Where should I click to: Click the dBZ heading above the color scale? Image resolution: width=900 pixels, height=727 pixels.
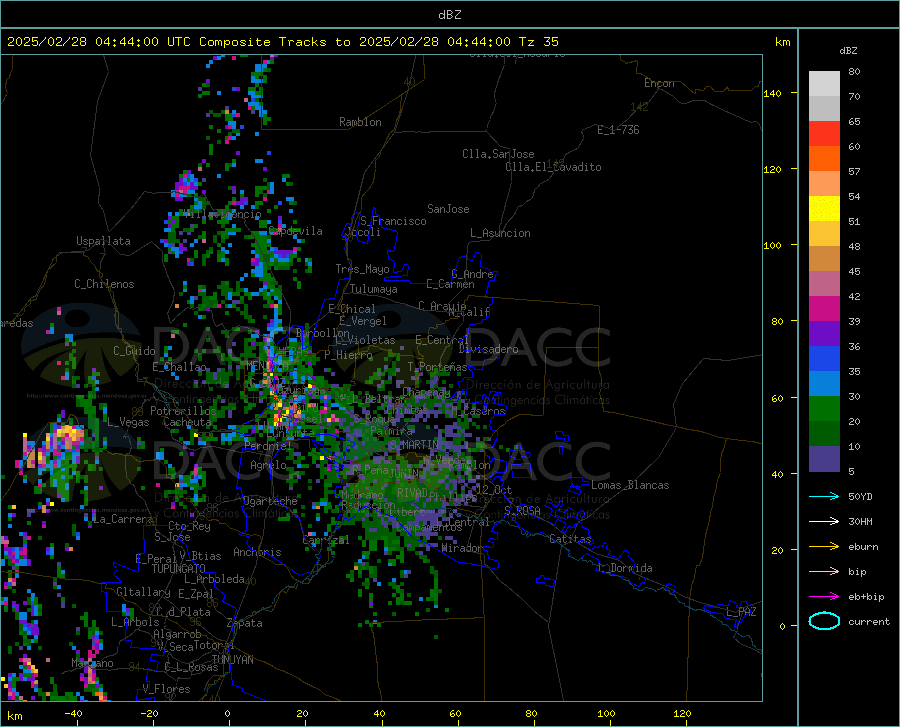point(848,50)
